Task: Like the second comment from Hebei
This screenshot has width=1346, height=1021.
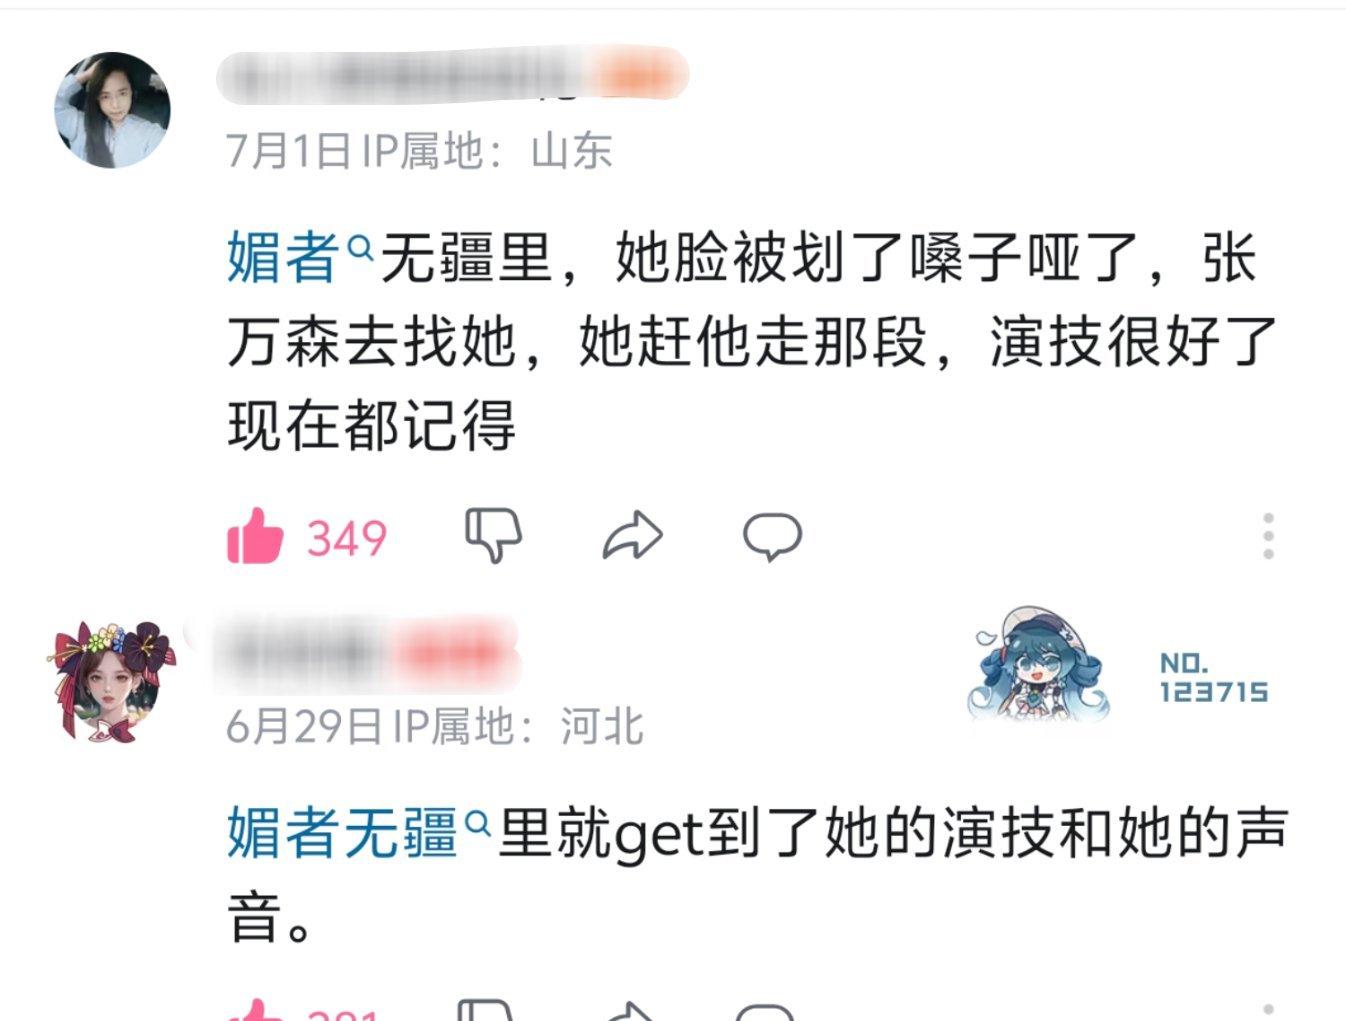Action: (256, 1010)
